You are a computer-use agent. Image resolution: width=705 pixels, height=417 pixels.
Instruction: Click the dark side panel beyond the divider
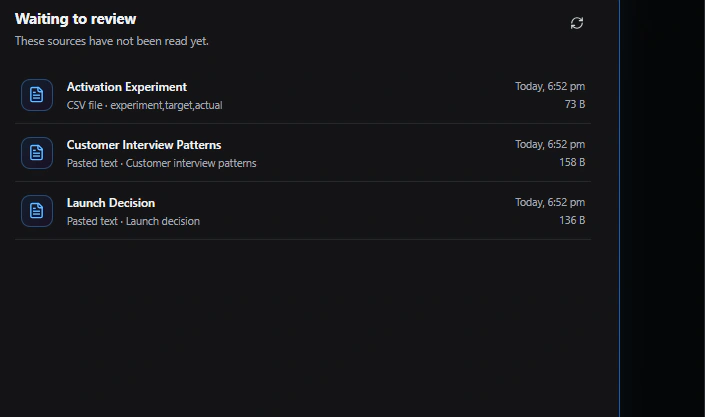(x=663, y=208)
